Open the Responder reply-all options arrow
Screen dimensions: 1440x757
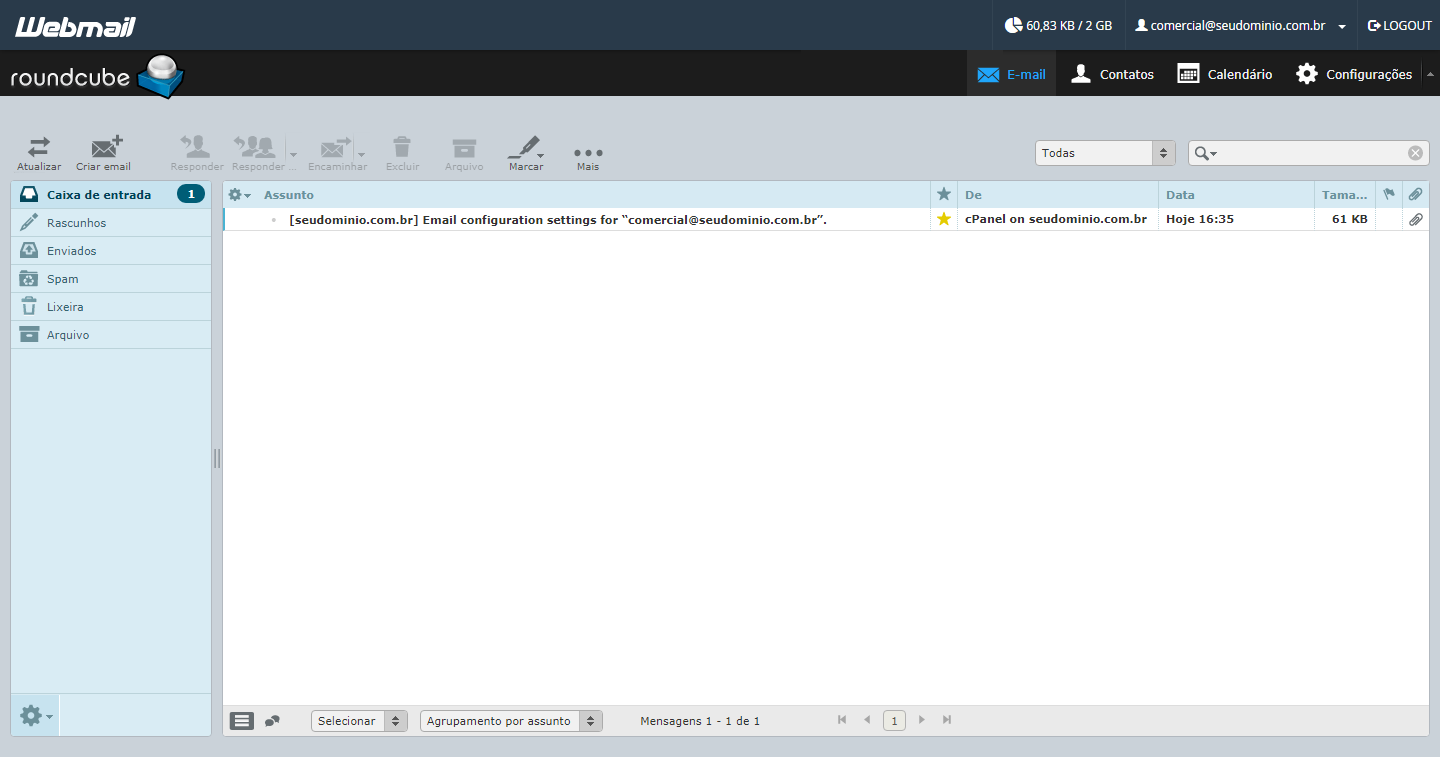click(293, 154)
